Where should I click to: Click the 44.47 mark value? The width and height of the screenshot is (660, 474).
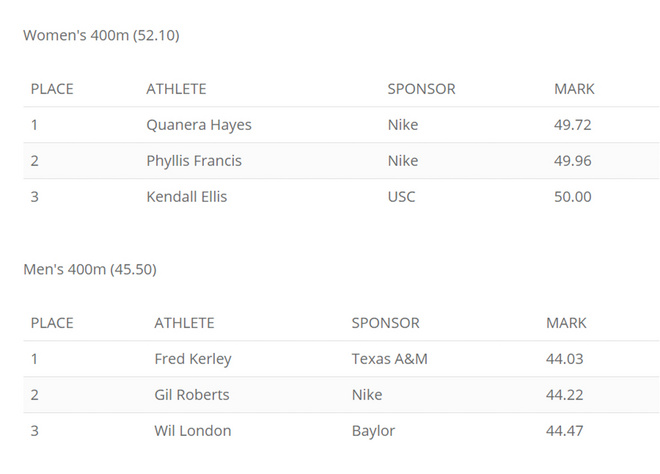pos(565,431)
